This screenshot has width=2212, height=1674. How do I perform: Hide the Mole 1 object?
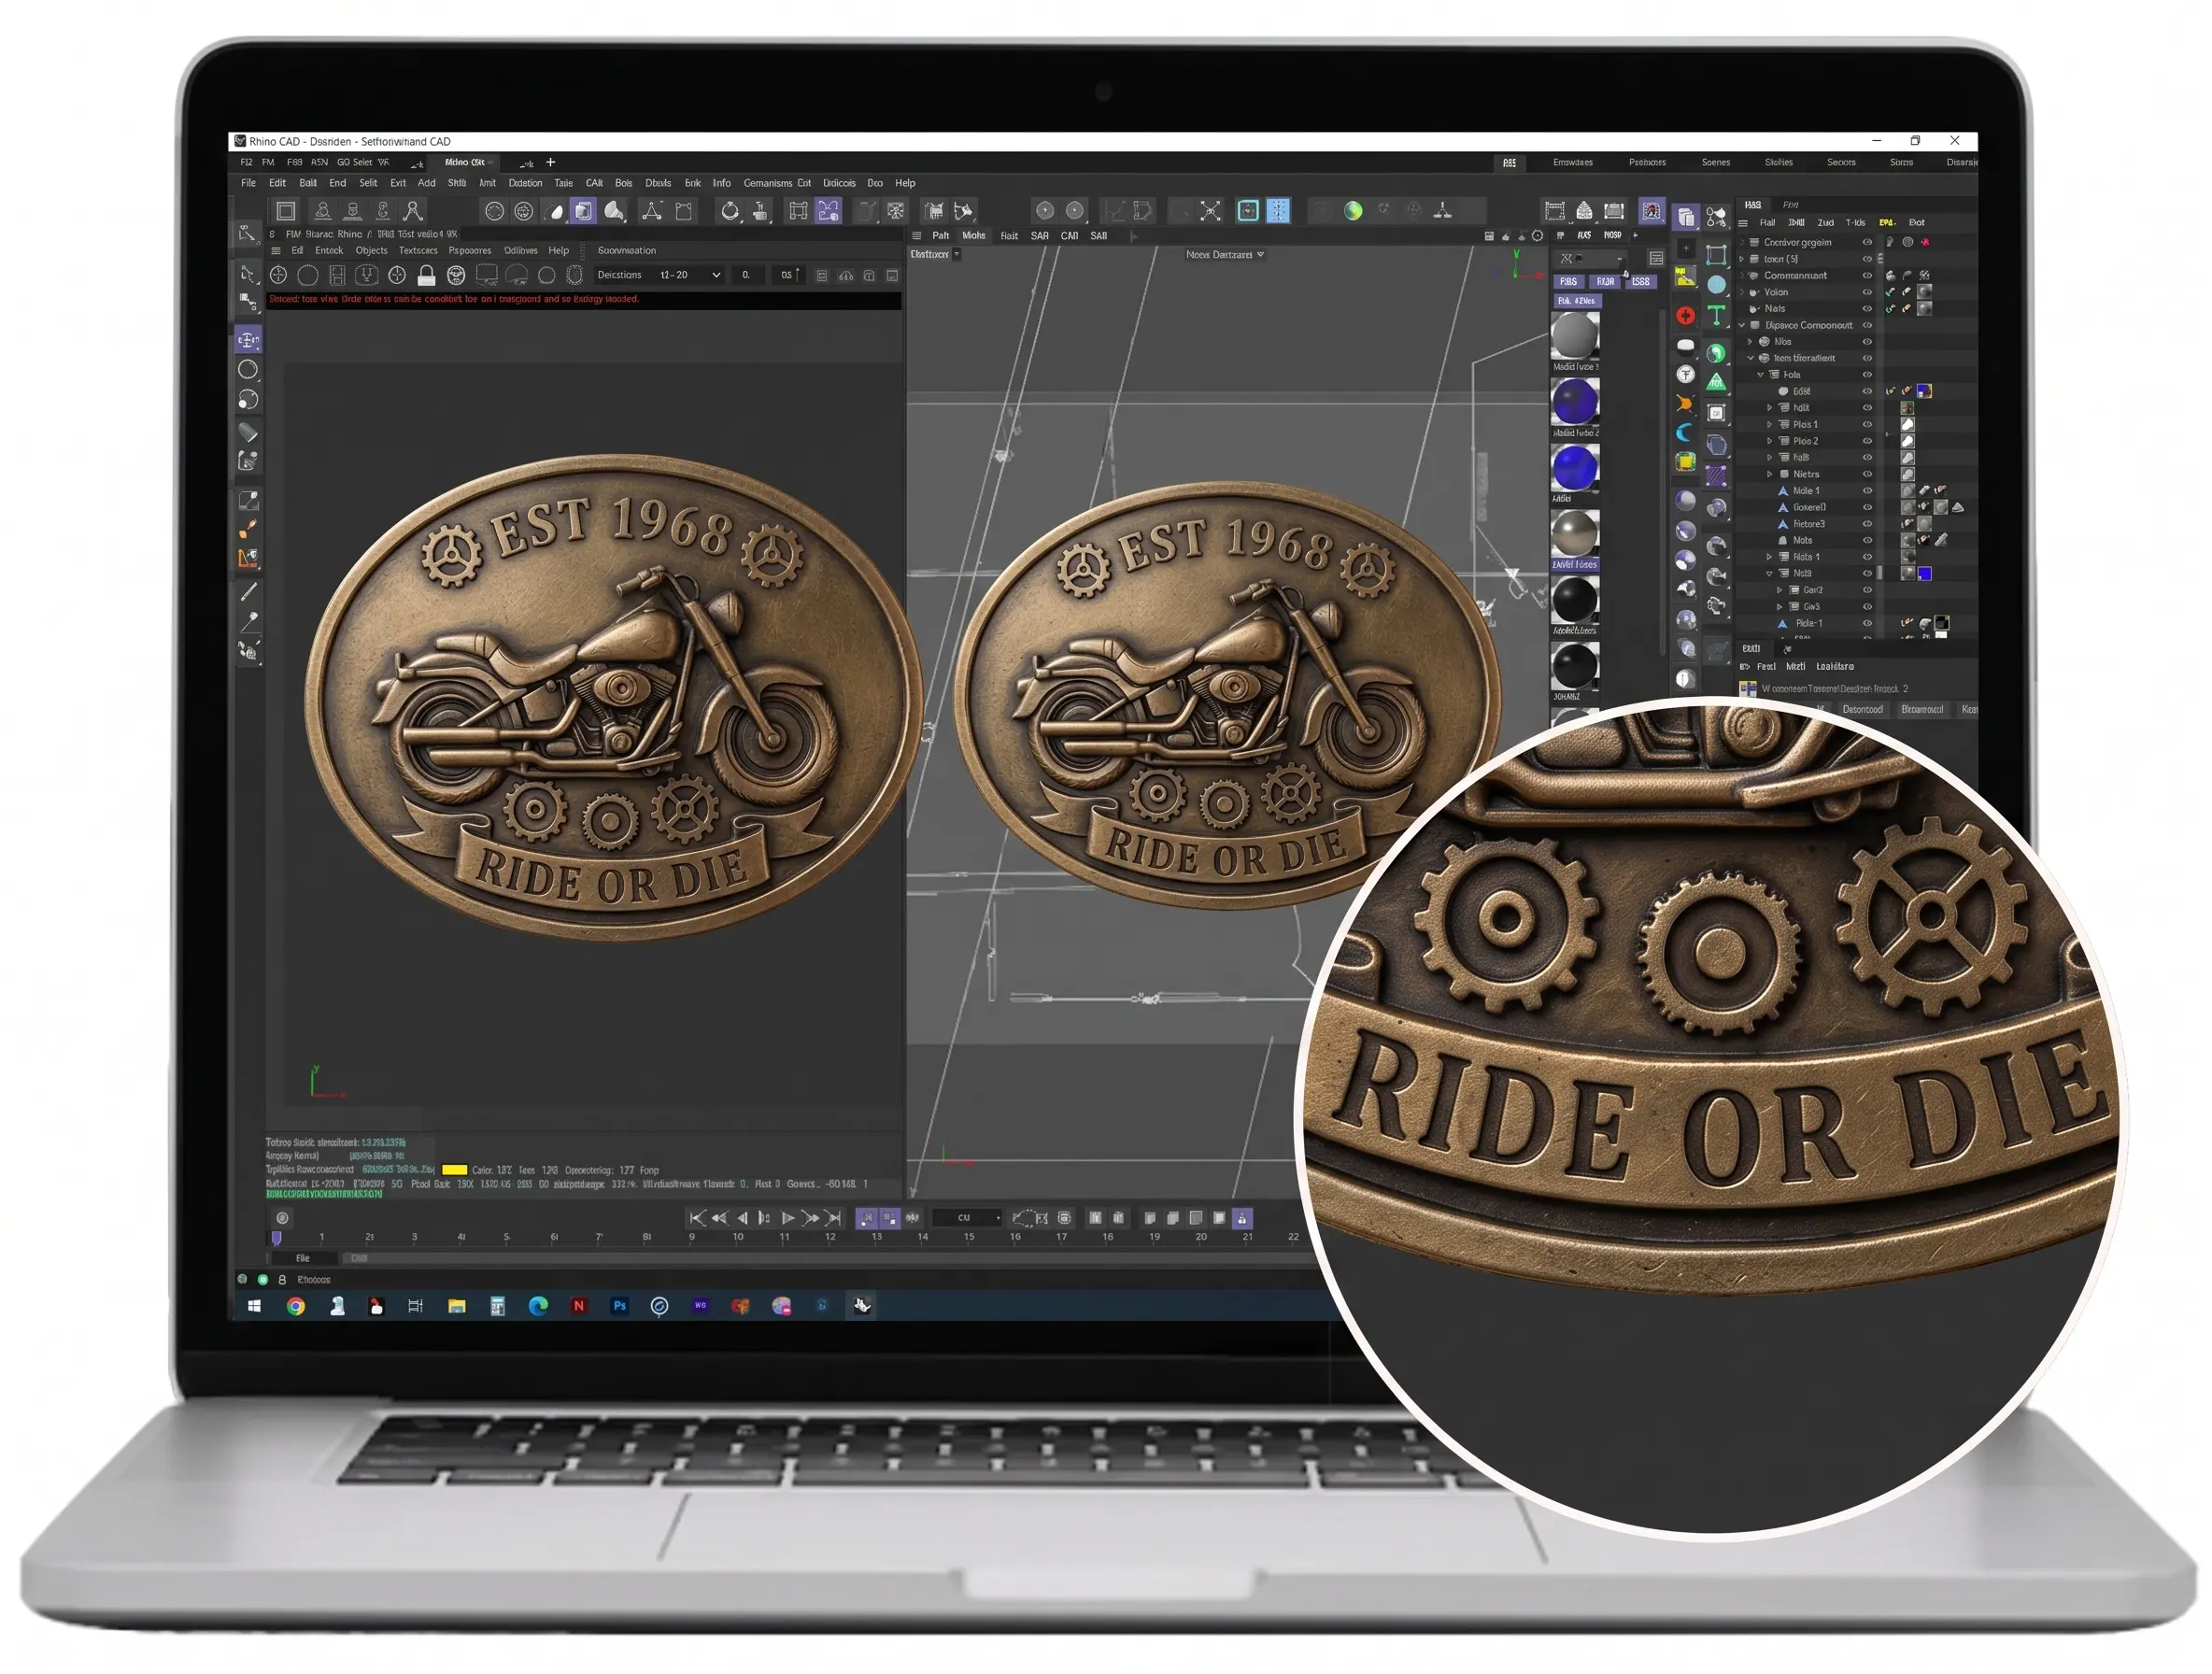1867,491
